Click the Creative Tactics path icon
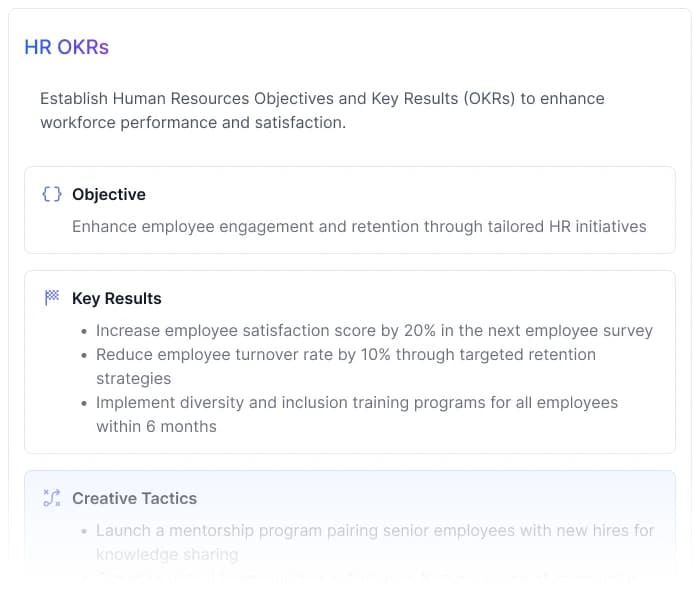The image size is (700, 600). [x=52, y=498]
